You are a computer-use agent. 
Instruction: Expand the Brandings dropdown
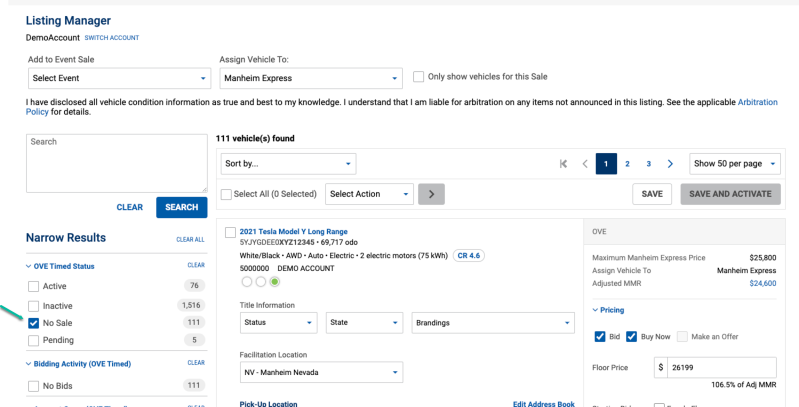coord(494,323)
